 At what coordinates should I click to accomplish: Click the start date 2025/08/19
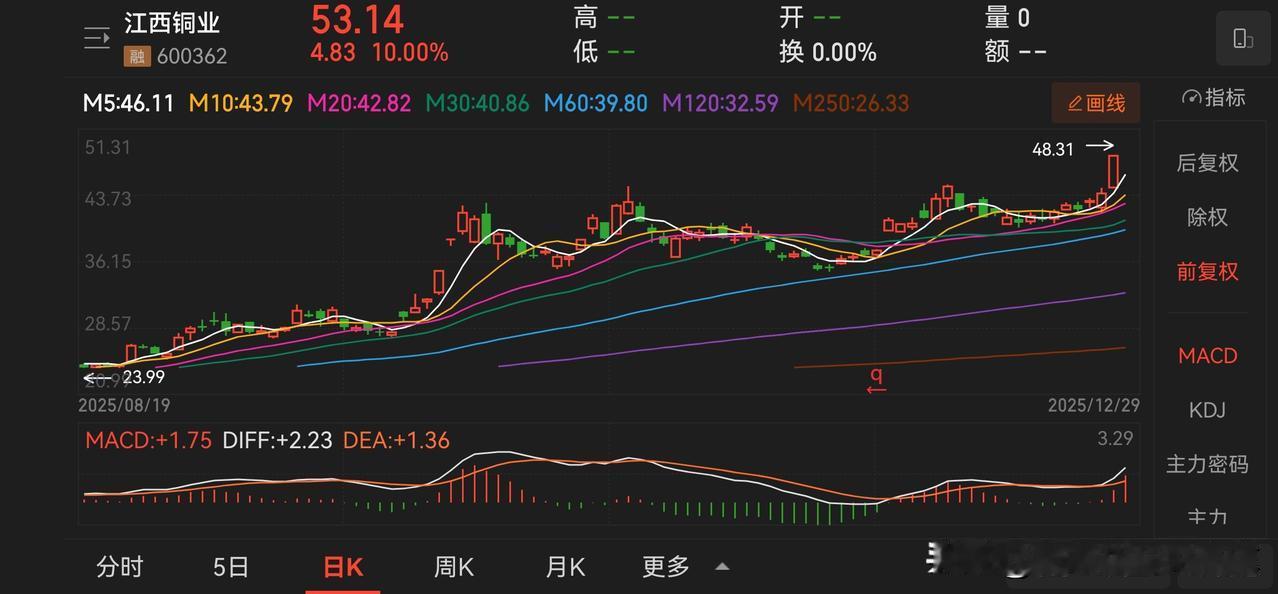[124, 405]
